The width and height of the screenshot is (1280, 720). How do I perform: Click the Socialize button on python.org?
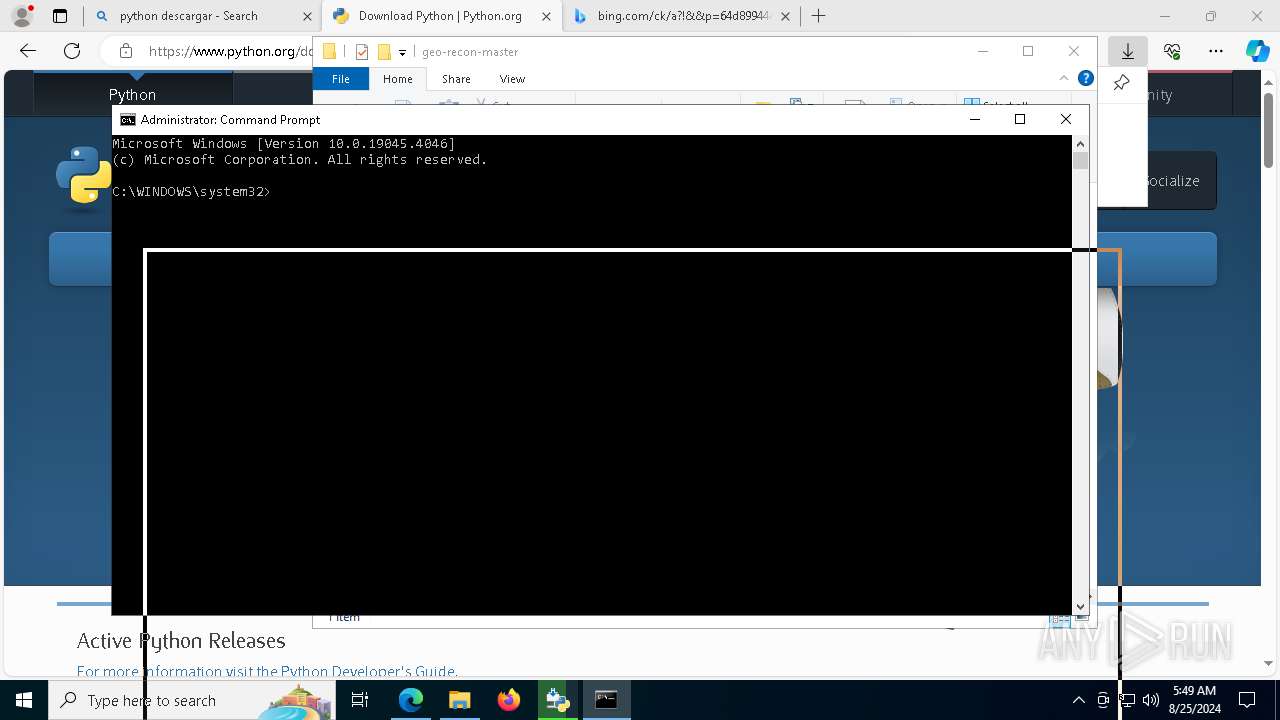point(1171,181)
